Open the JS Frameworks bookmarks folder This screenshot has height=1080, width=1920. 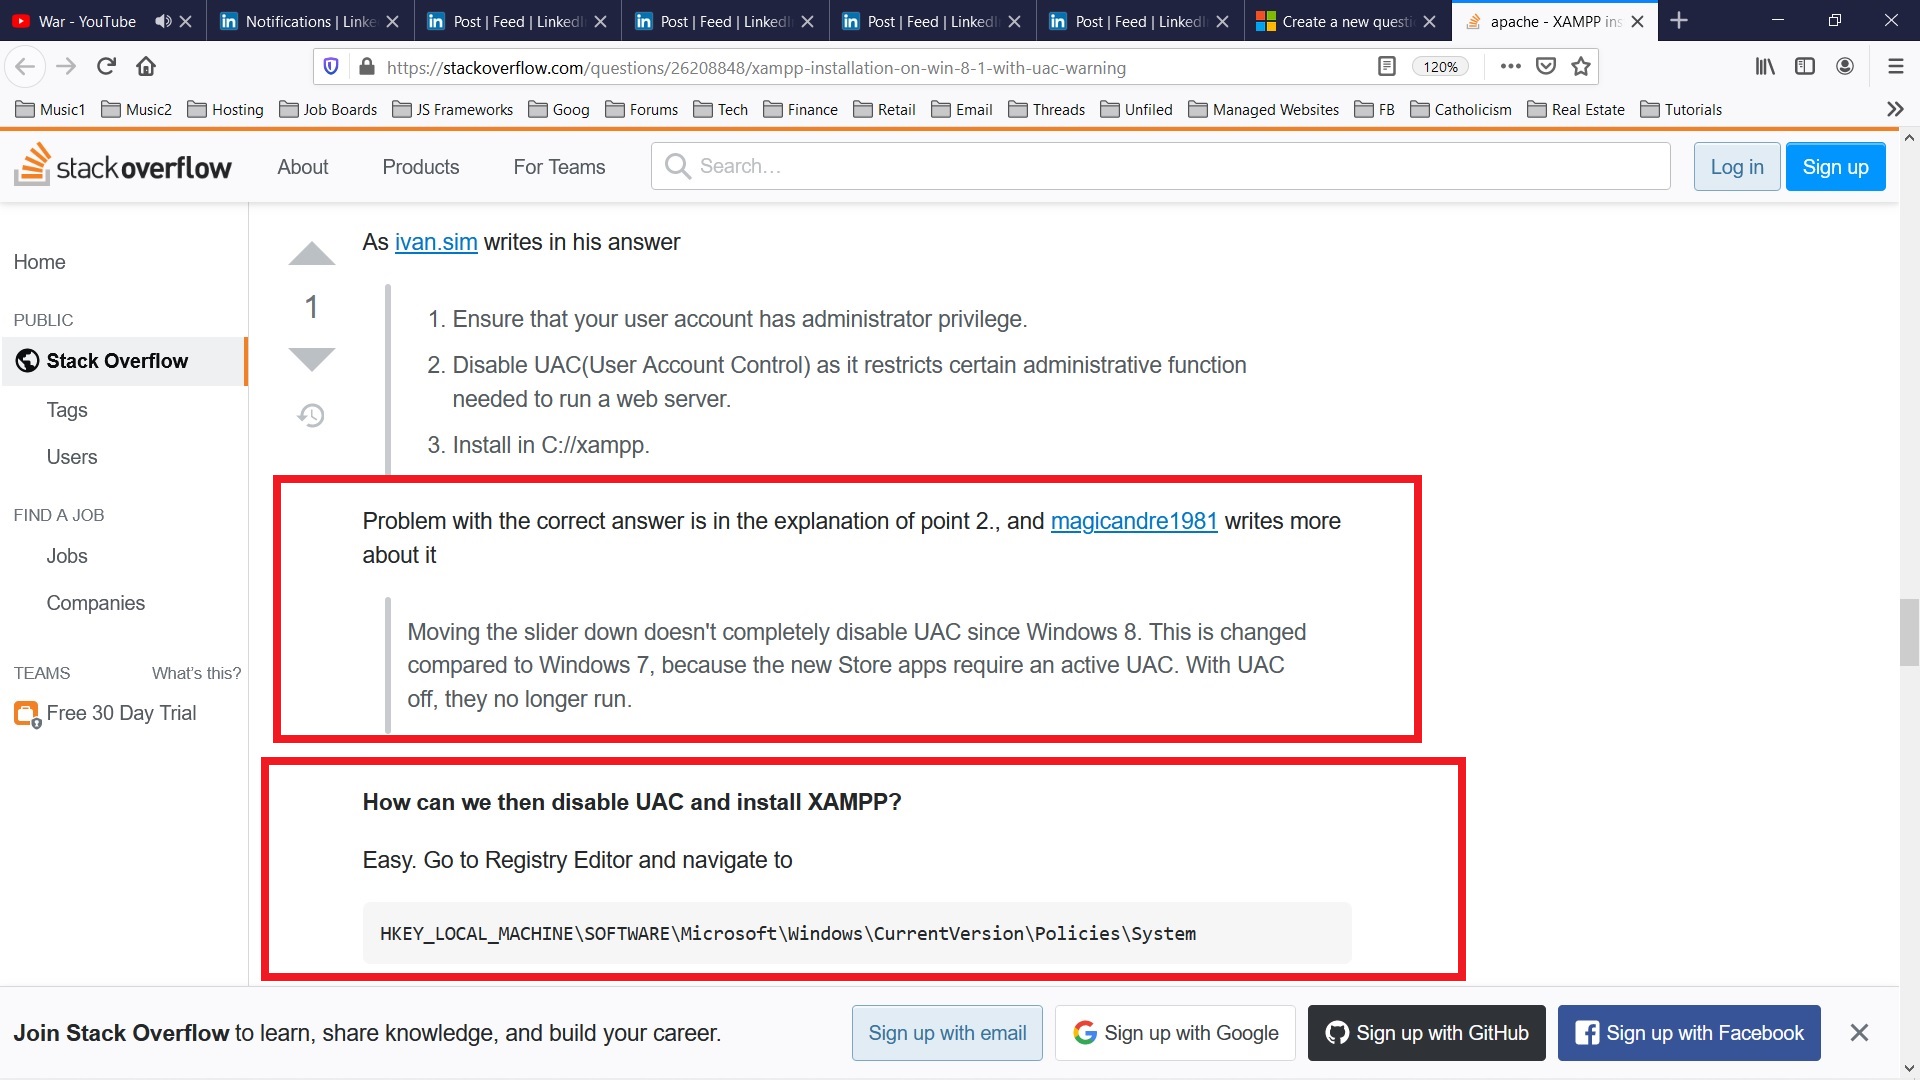click(x=453, y=109)
